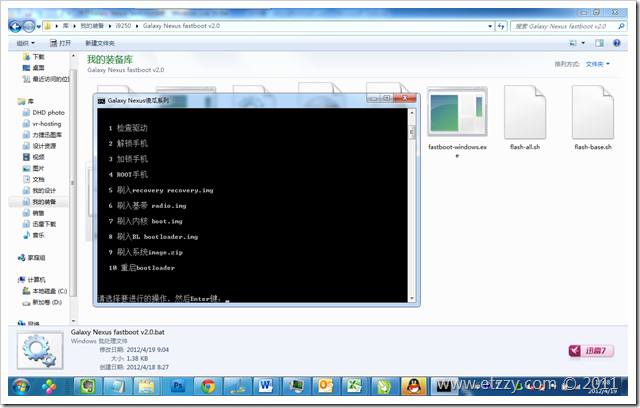Image resolution: width=640 pixels, height=408 pixels.
Task: Select the flash-base.sh file
Action: [593, 118]
